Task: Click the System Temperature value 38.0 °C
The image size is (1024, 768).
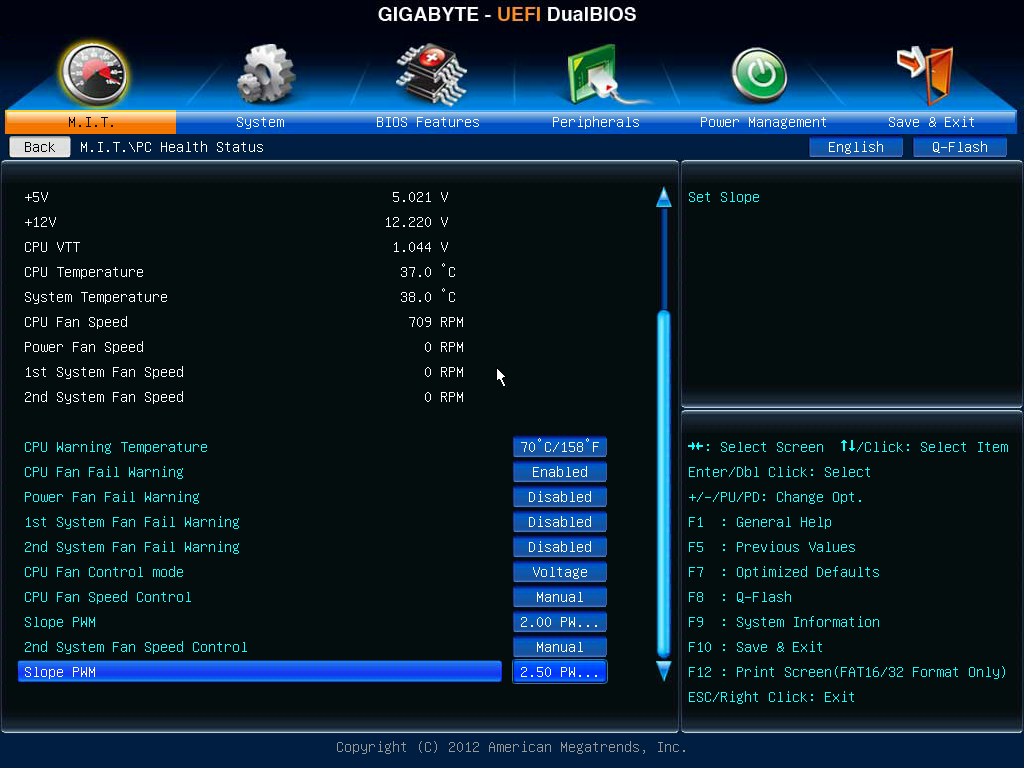Action: pyautogui.click(x=428, y=297)
